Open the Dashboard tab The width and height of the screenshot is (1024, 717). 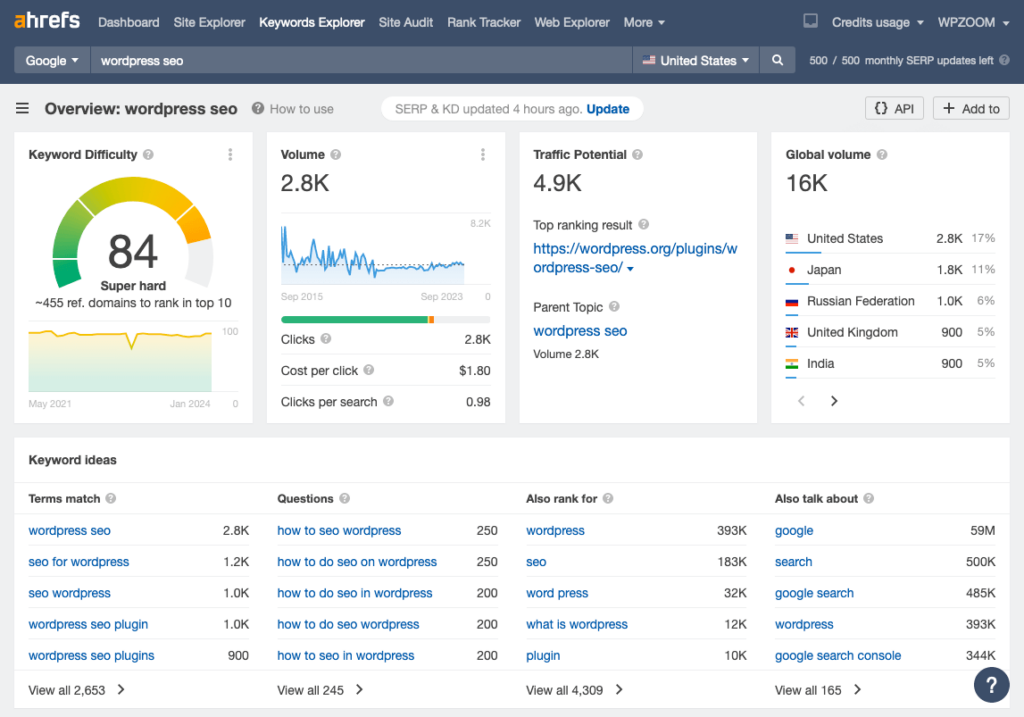(x=129, y=22)
